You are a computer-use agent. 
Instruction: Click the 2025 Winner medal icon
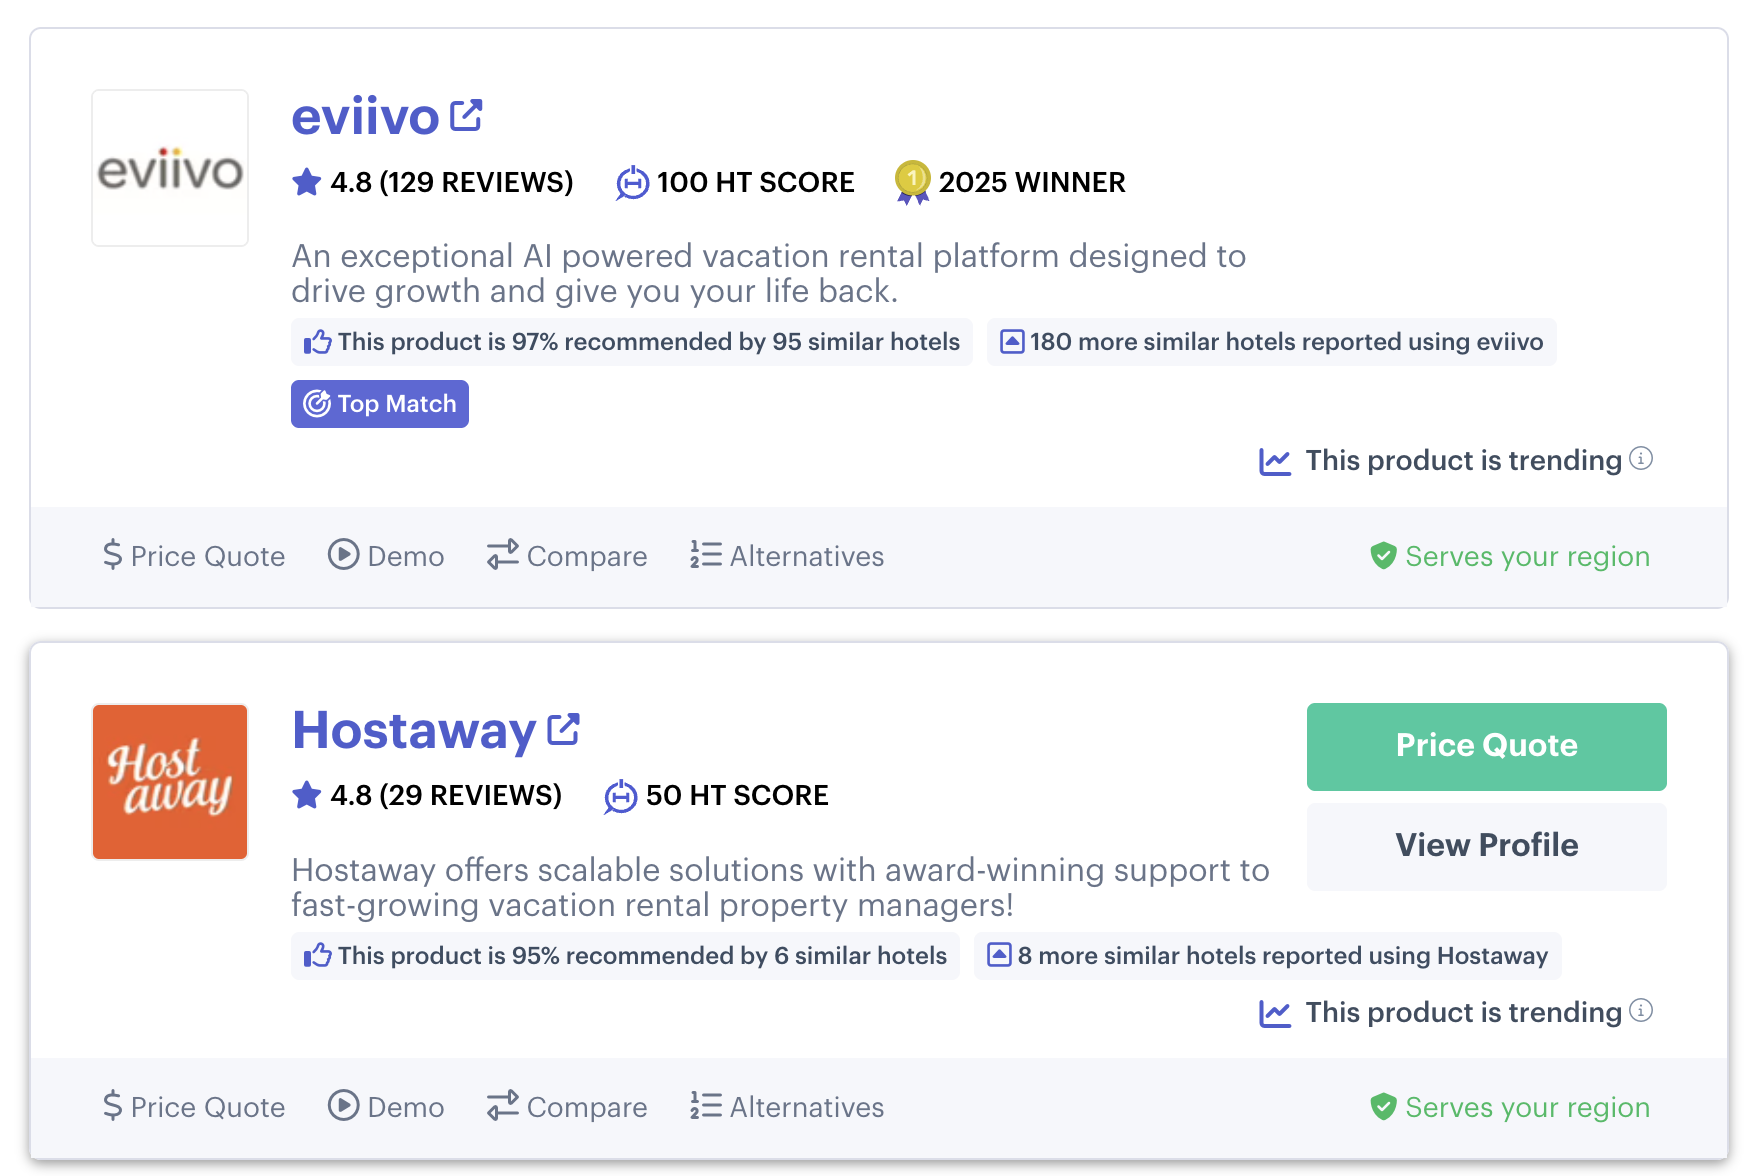click(x=912, y=182)
